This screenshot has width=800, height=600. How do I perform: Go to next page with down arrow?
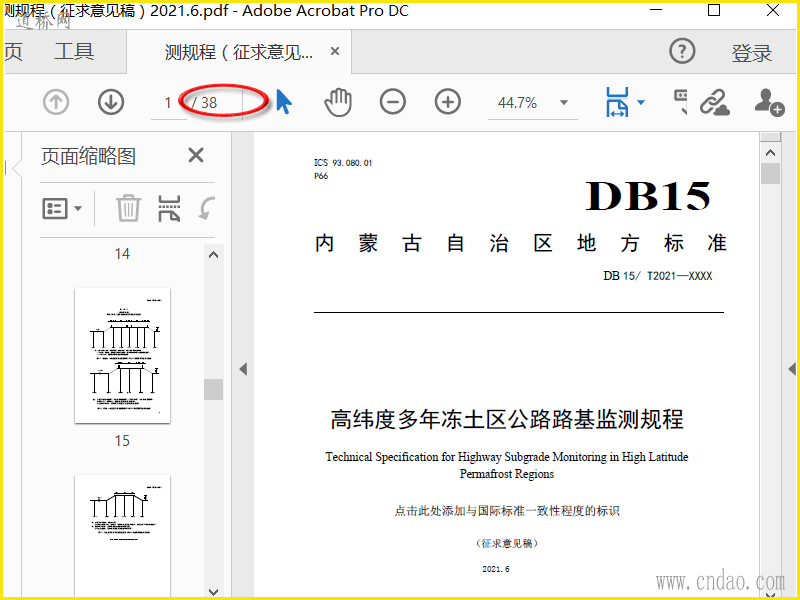click(111, 102)
